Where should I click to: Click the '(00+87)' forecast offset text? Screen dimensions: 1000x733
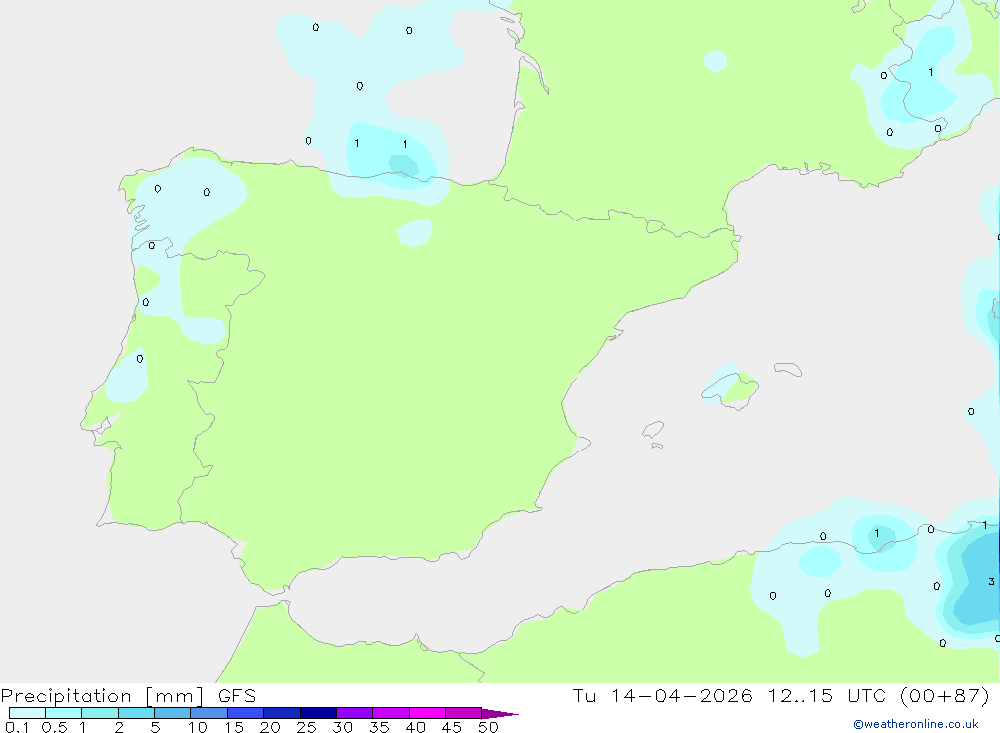[945, 695]
